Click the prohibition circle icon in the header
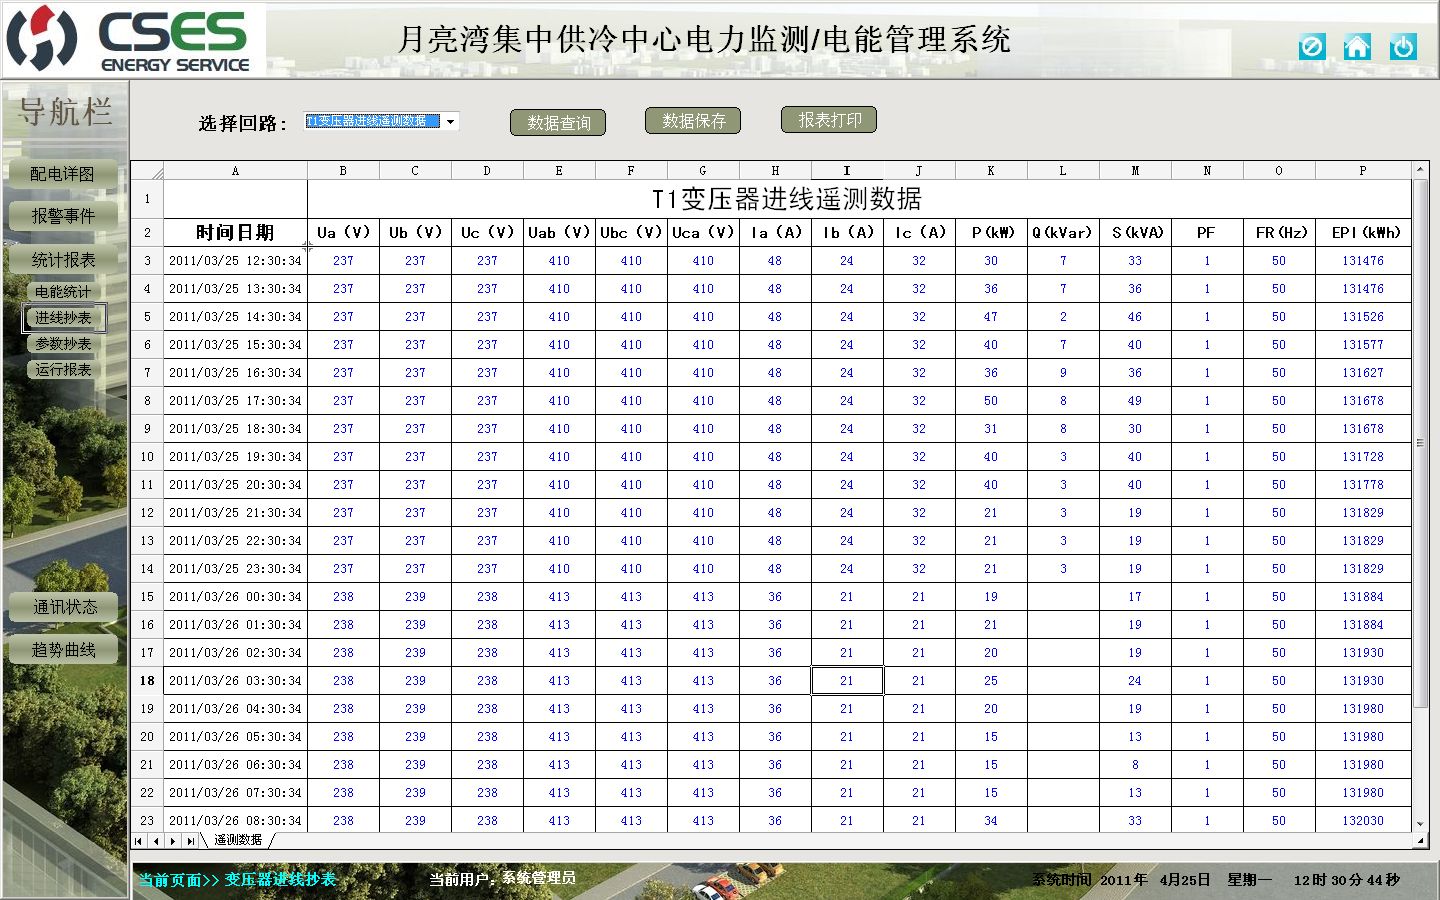This screenshot has width=1440, height=900. click(1312, 47)
